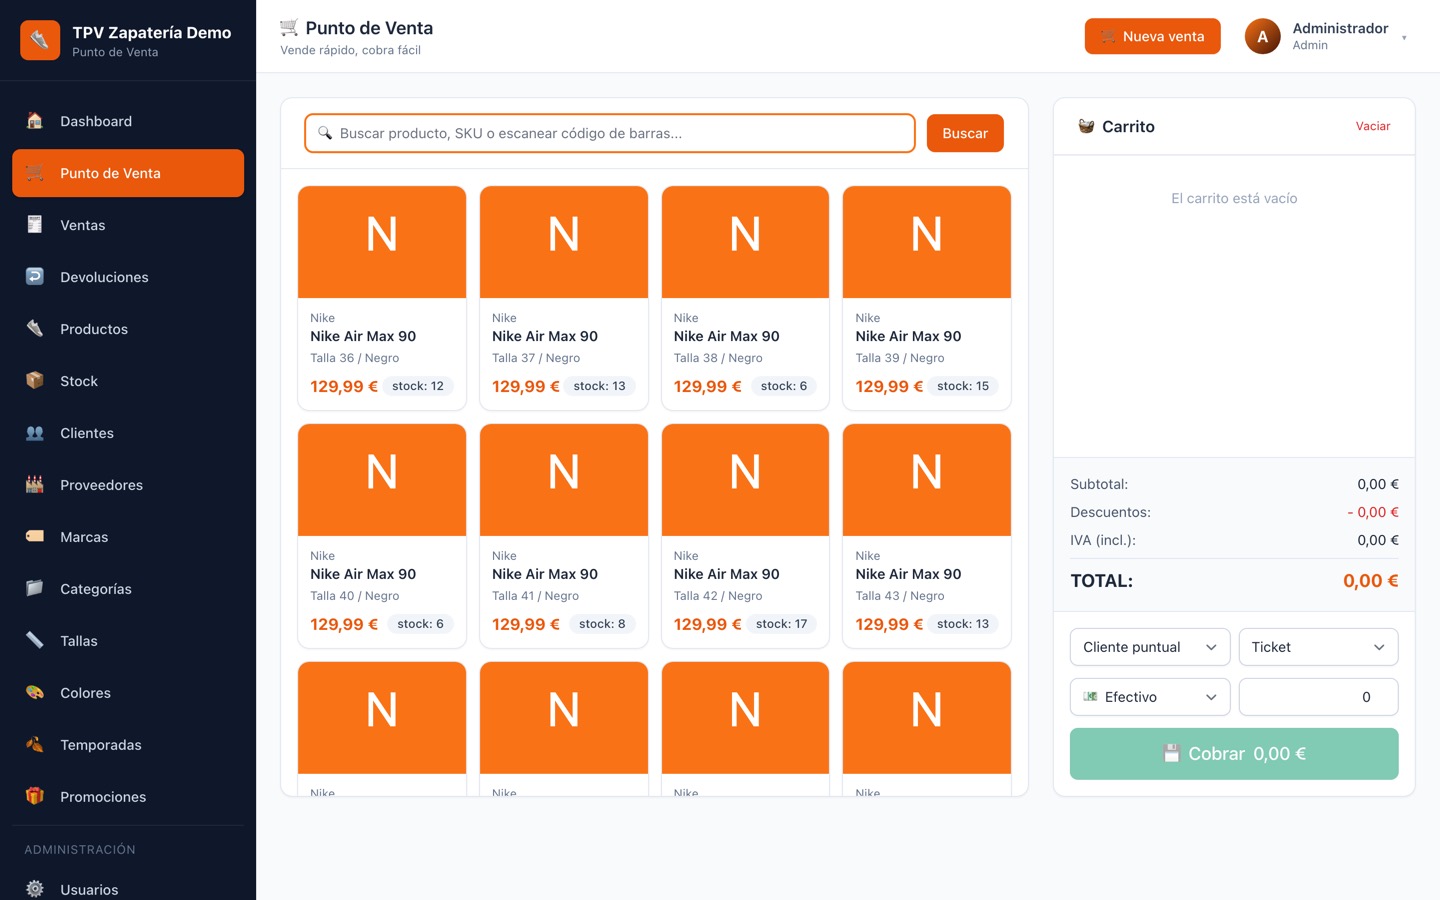Click the Carrito basket icon
The width and height of the screenshot is (1440, 900).
pos(1086,126)
